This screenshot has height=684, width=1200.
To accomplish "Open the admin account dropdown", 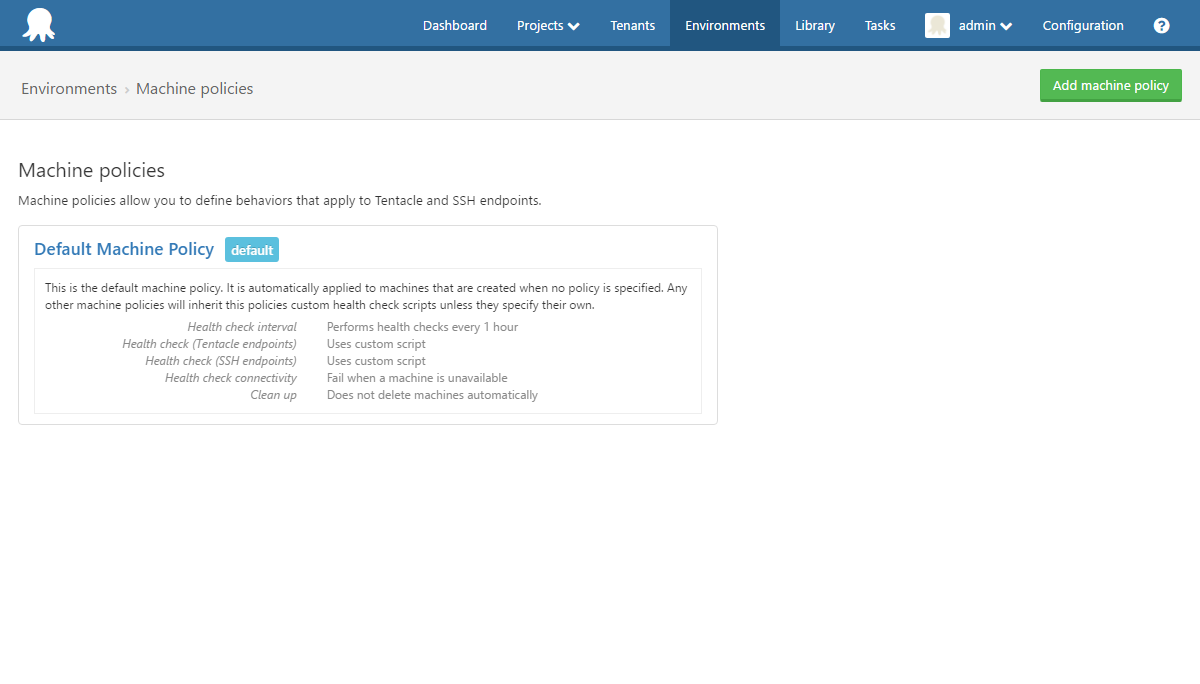I will [x=982, y=25].
